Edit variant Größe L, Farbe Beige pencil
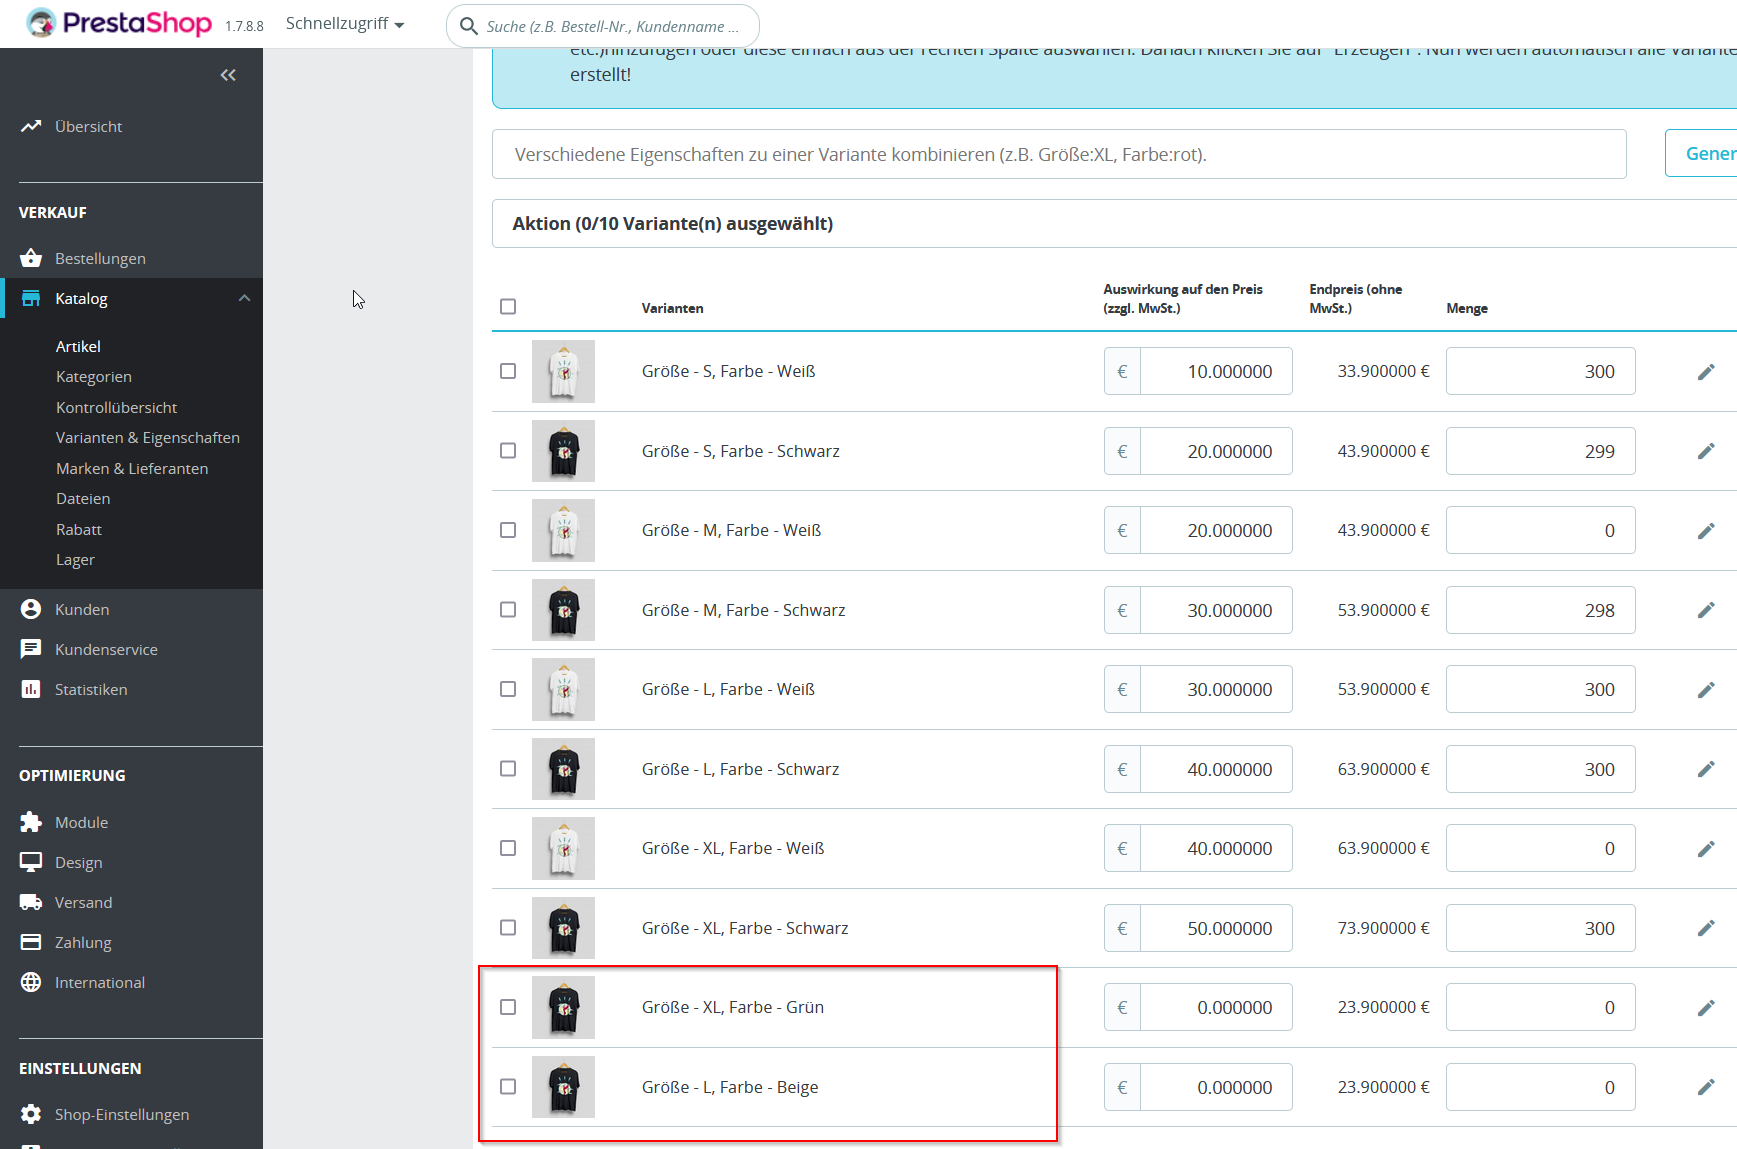 (x=1706, y=1087)
